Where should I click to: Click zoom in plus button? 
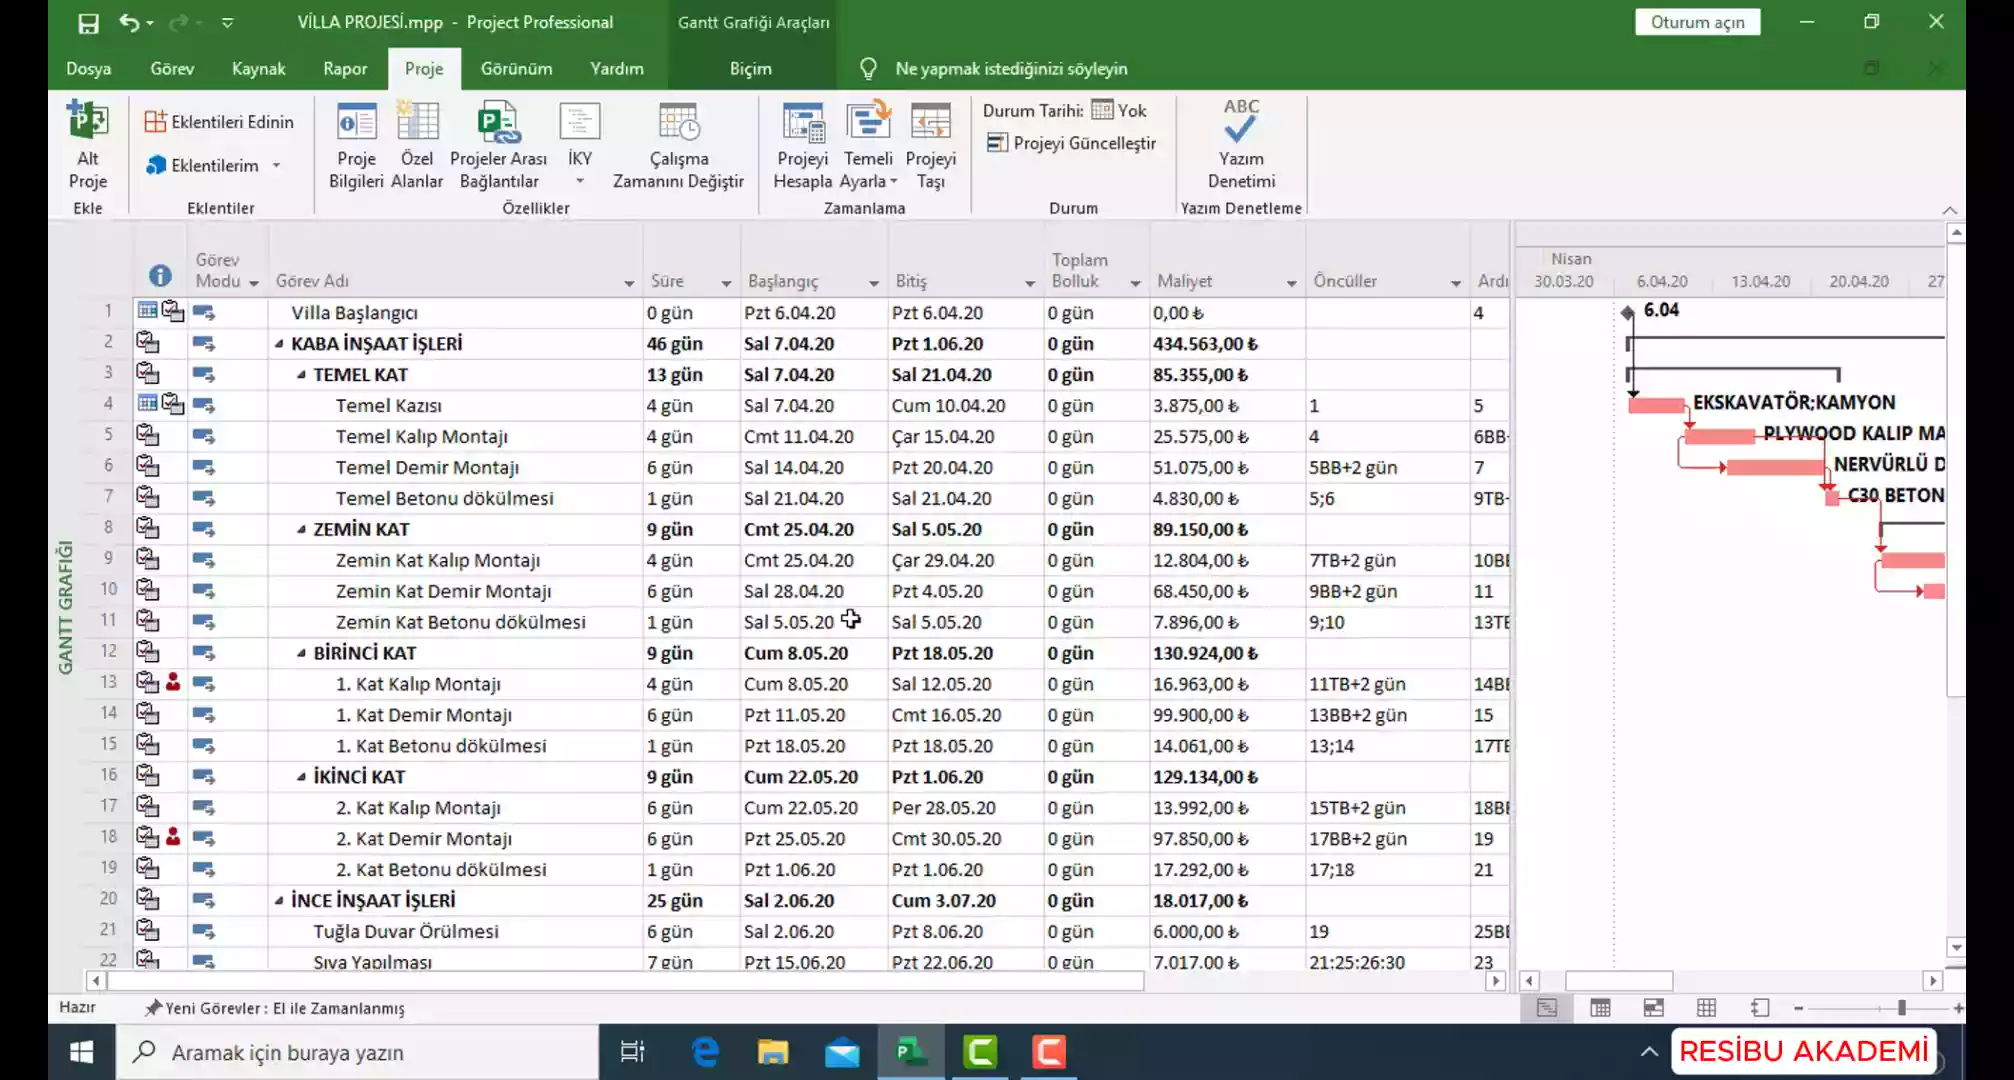point(1958,1008)
